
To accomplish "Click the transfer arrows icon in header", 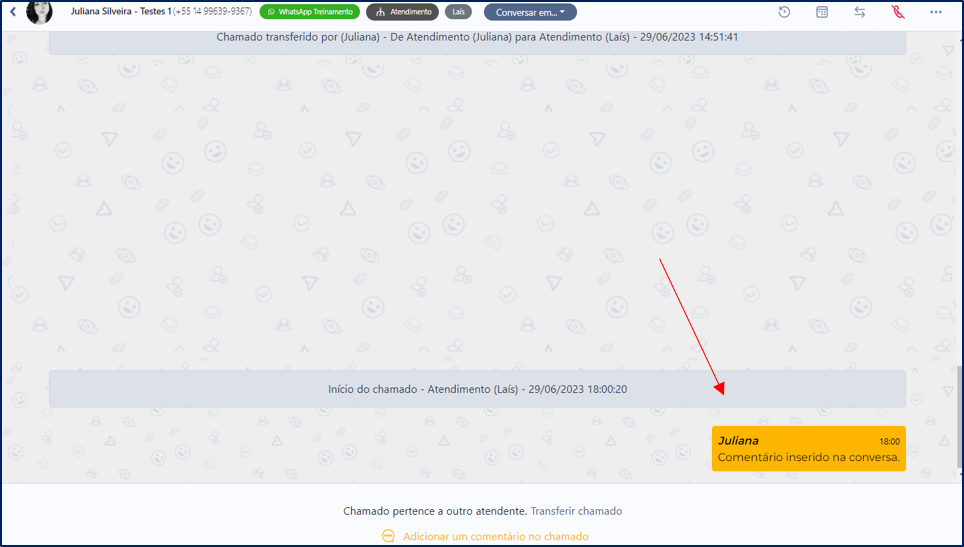I will click(x=860, y=12).
